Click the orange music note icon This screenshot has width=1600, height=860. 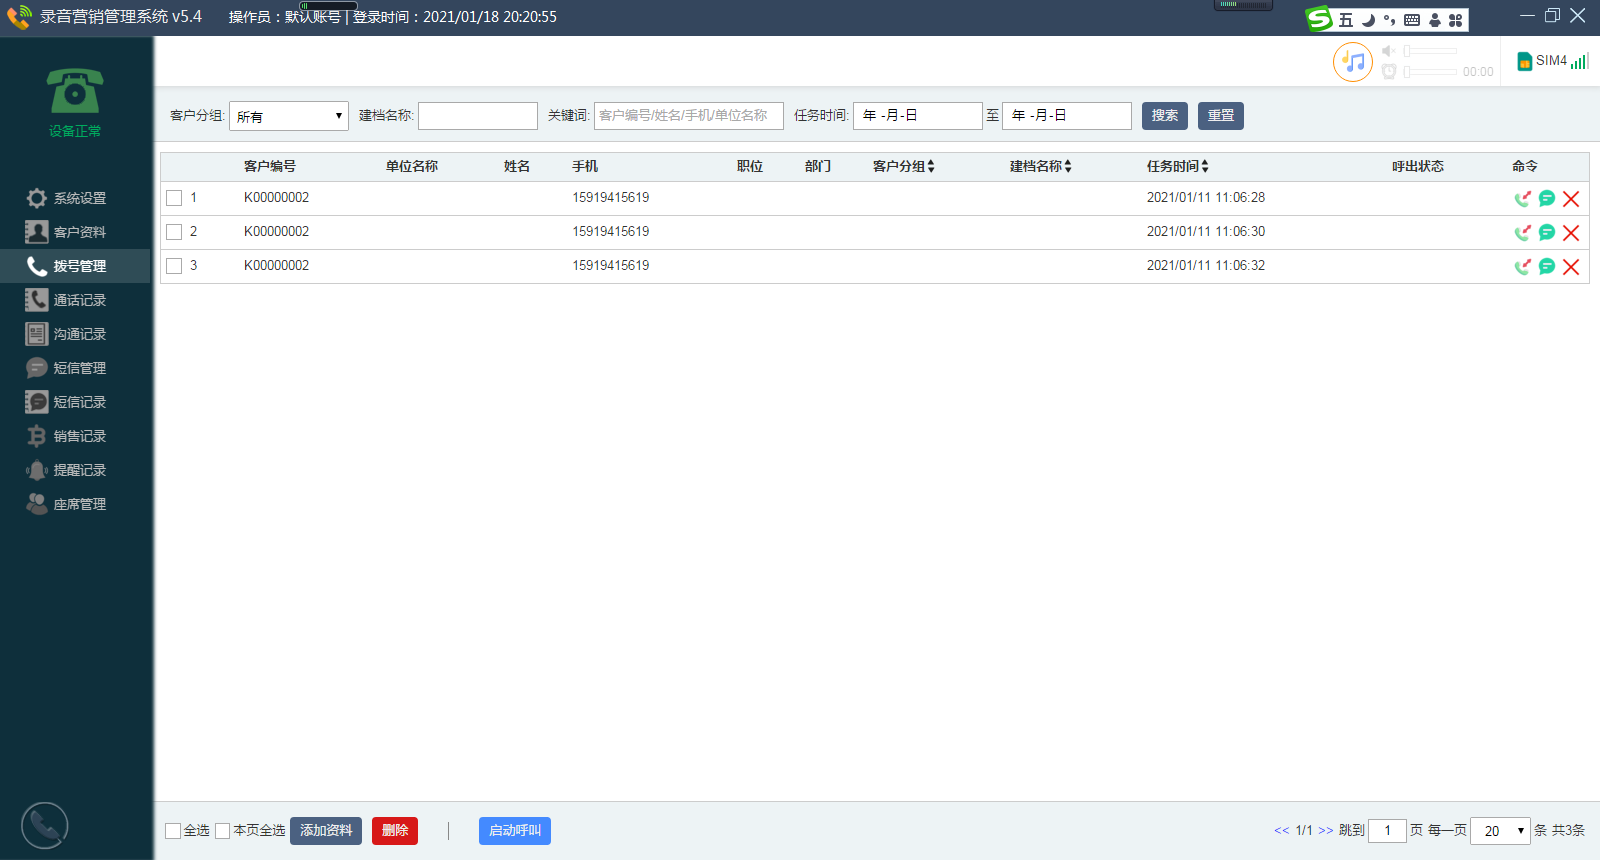tap(1353, 62)
